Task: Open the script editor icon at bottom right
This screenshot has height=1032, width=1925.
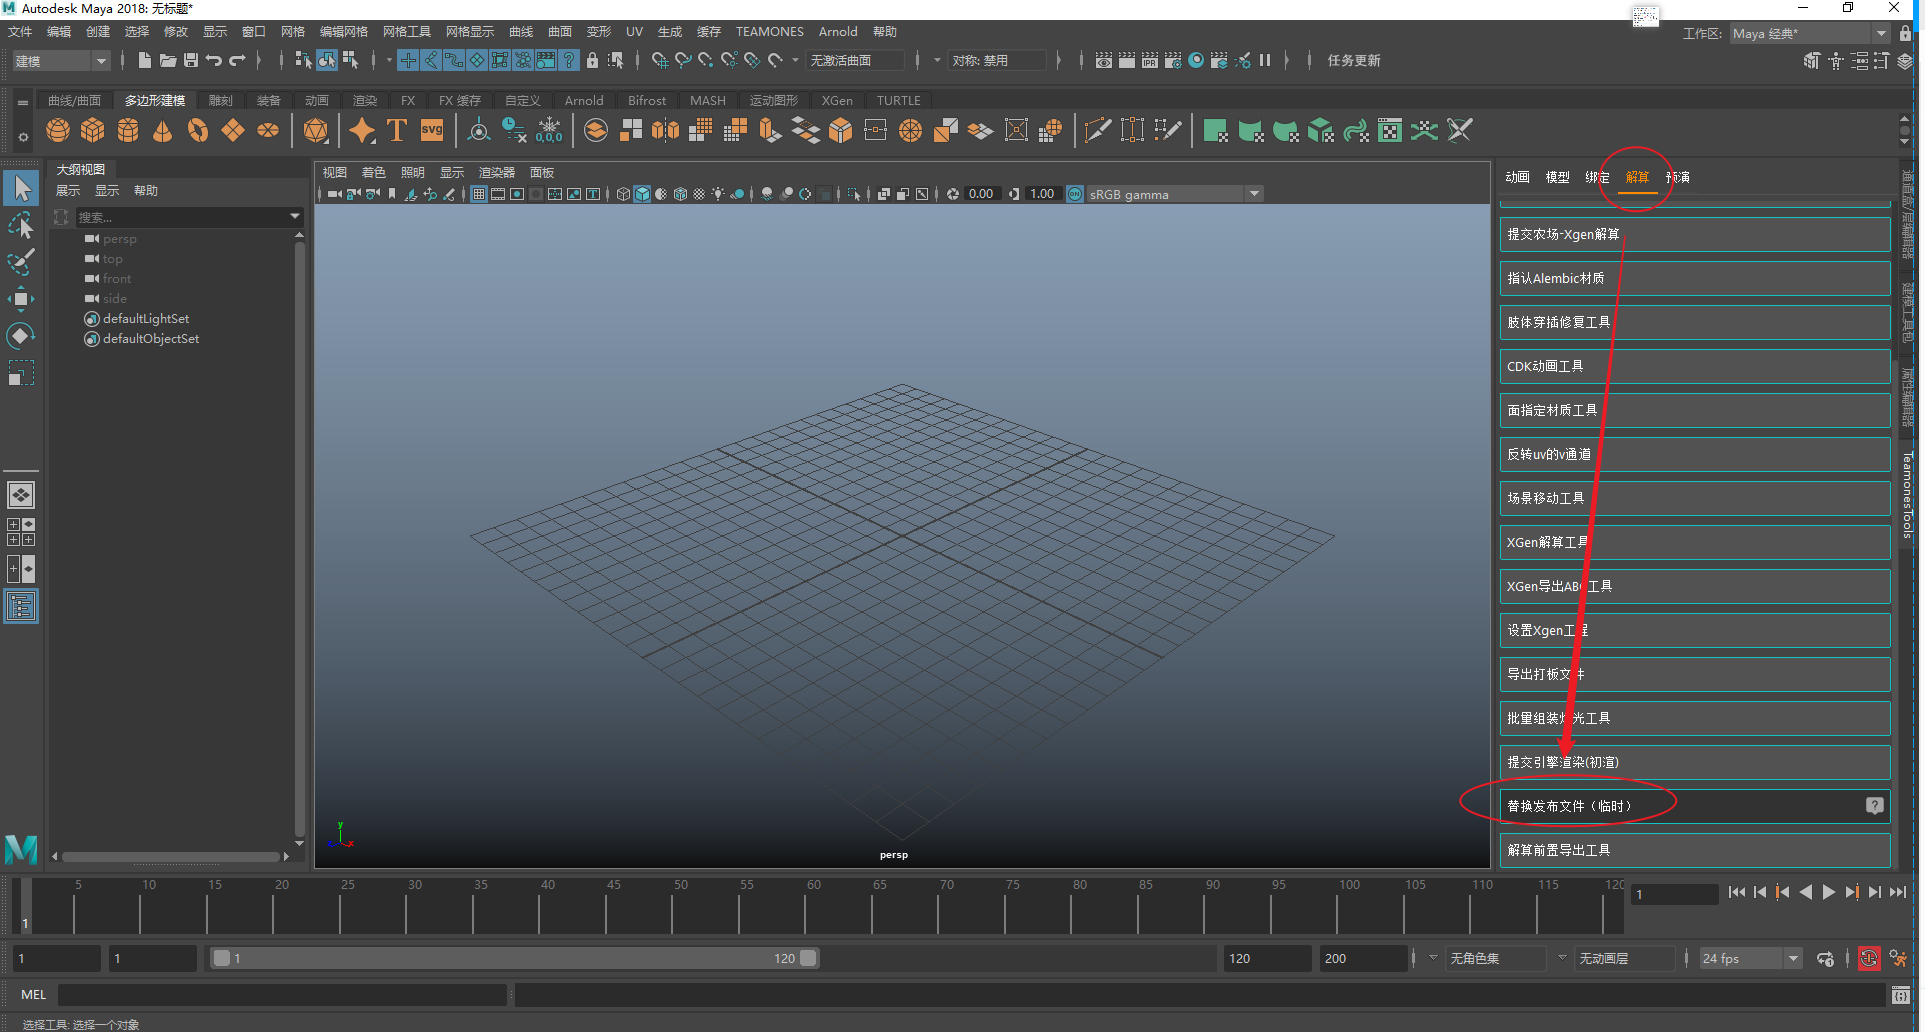Action: pyautogui.click(x=1900, y=995)
